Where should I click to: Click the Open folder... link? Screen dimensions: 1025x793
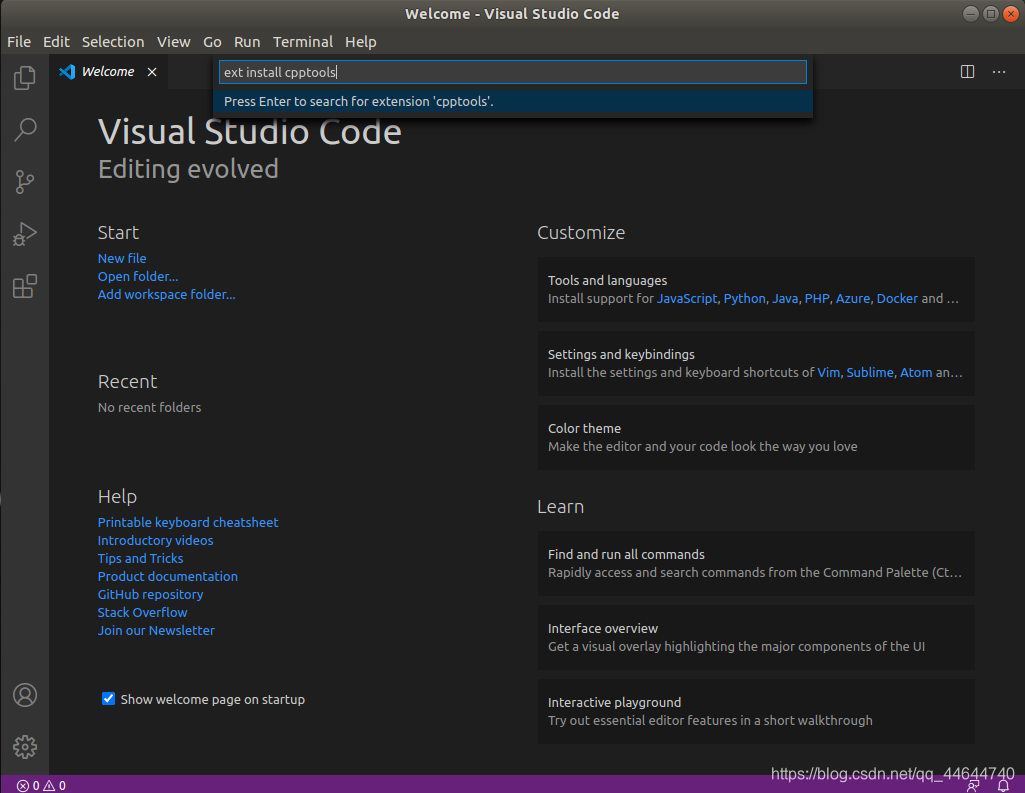(x=138, y=276)
